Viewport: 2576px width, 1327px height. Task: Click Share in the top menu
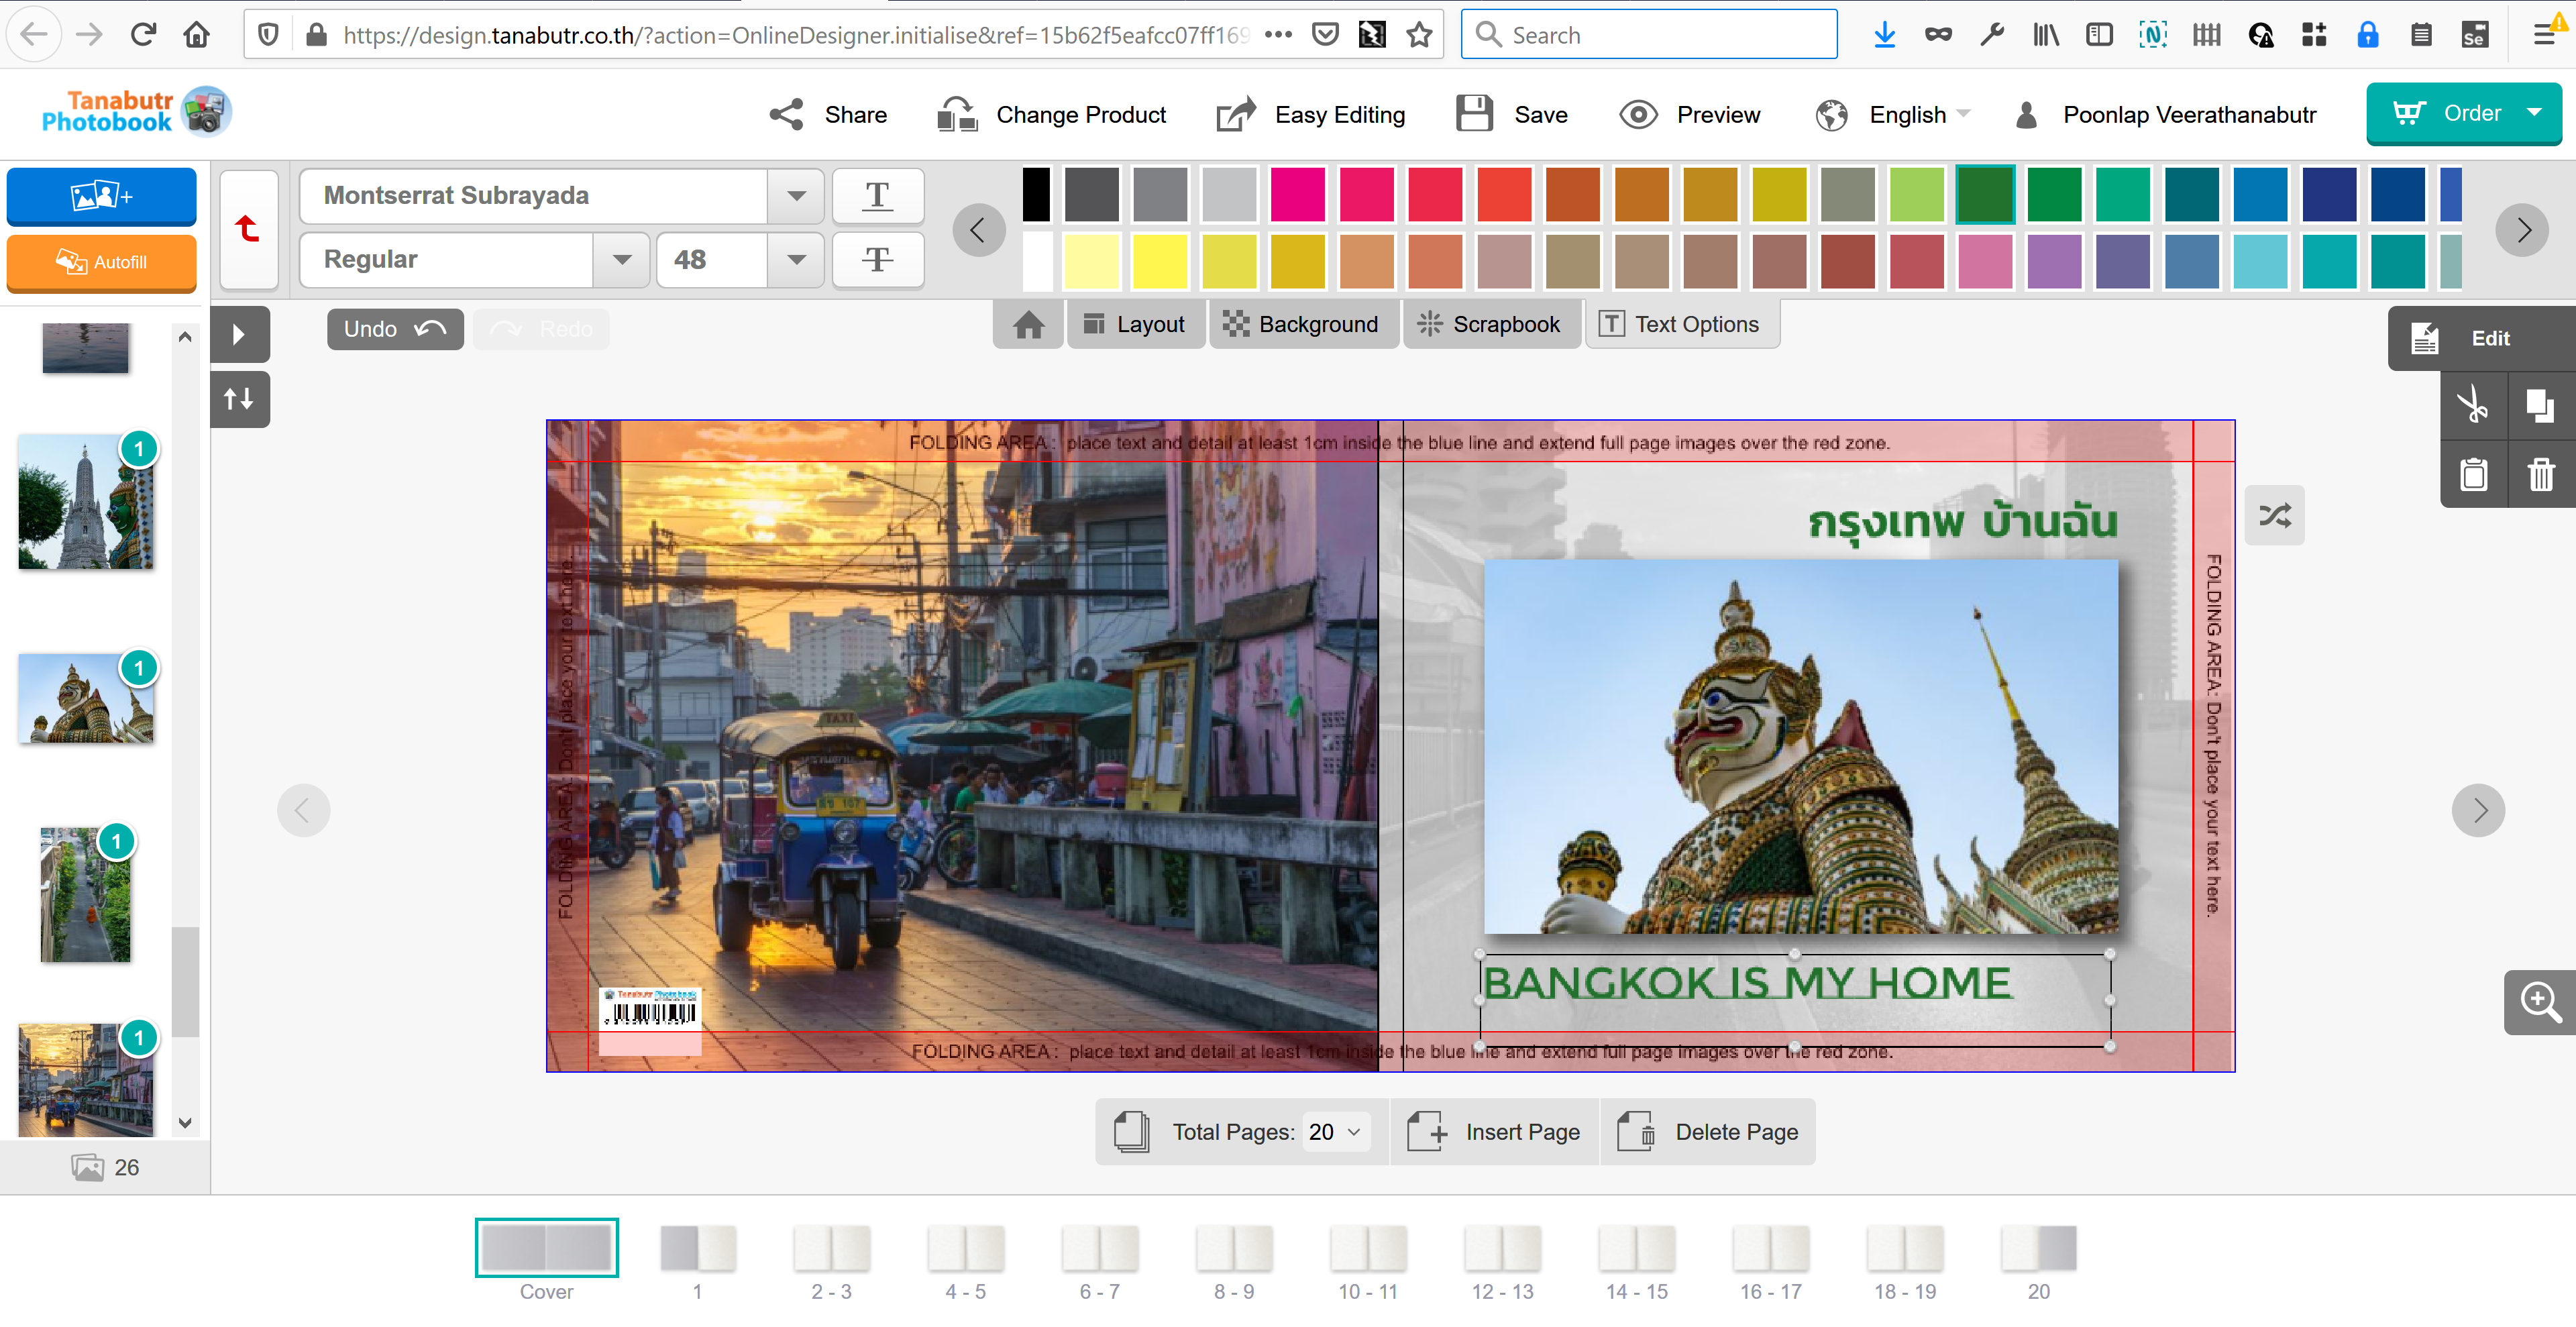pos(829,115)
